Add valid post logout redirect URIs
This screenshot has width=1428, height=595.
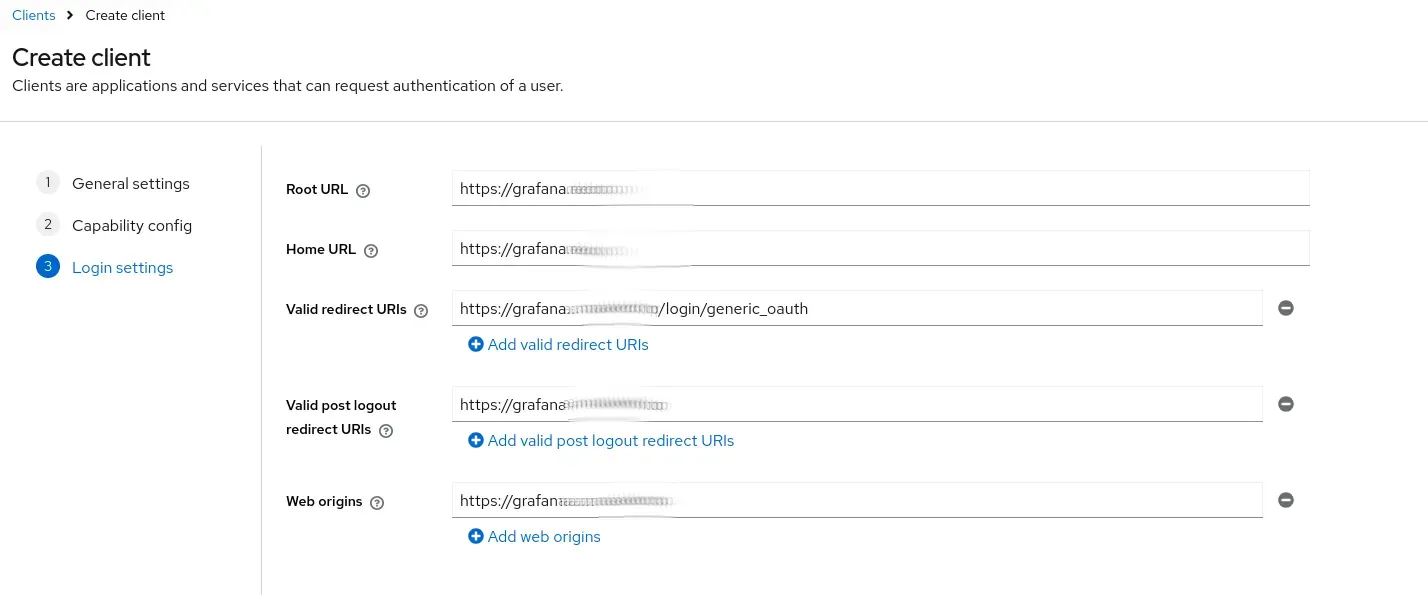pyautogui.click(x=601, y=440)
